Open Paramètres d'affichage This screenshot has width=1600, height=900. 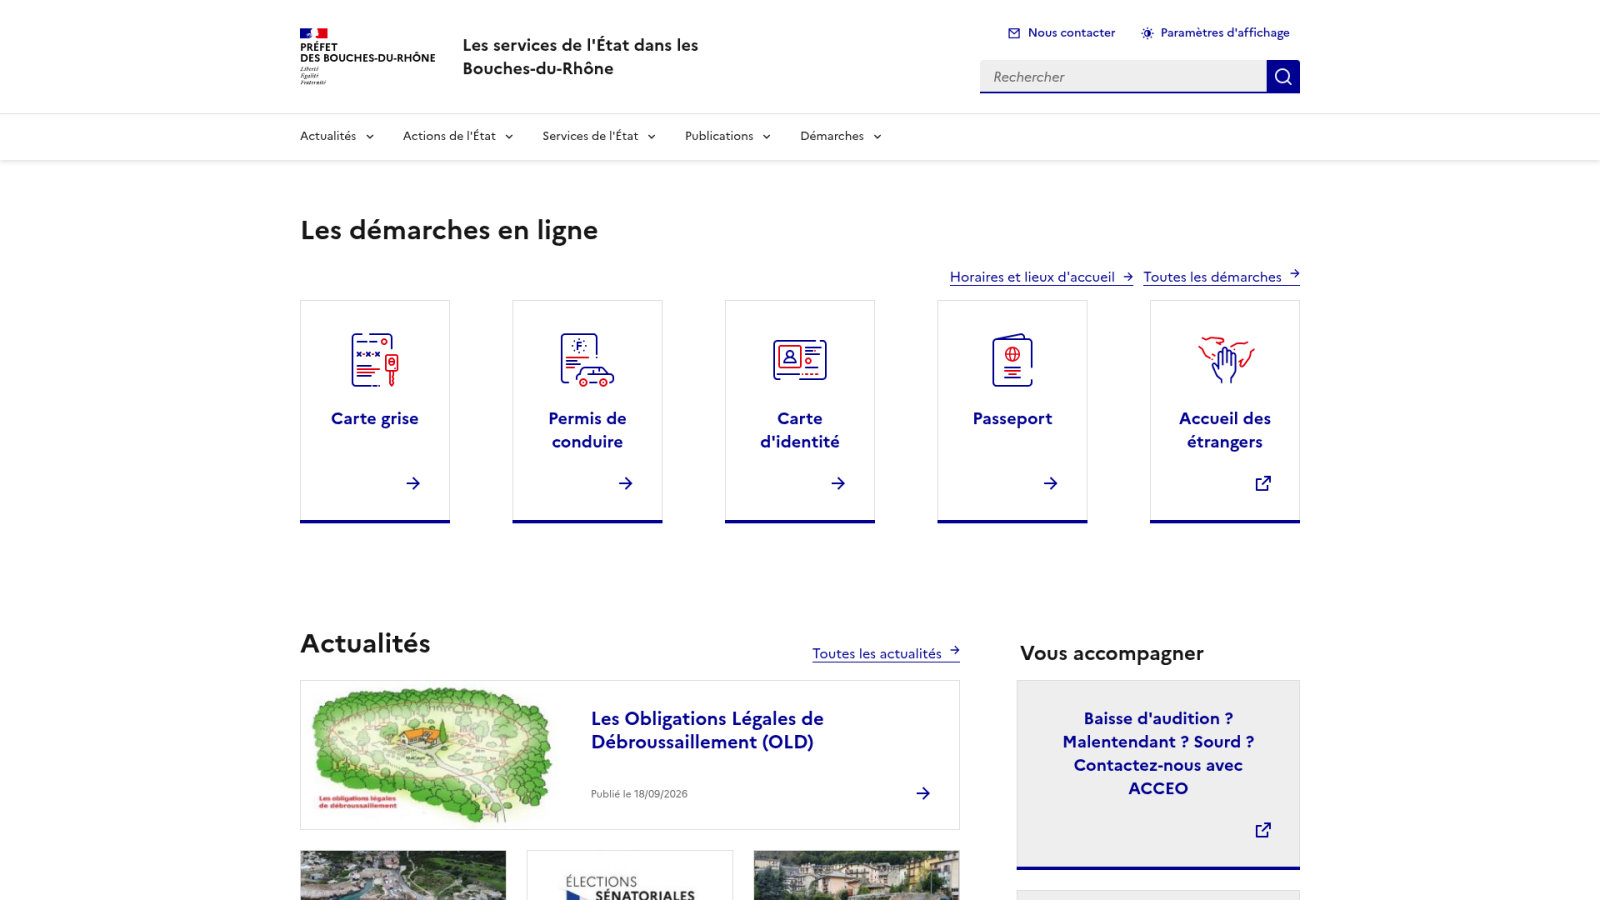(x=1215, y=33)
